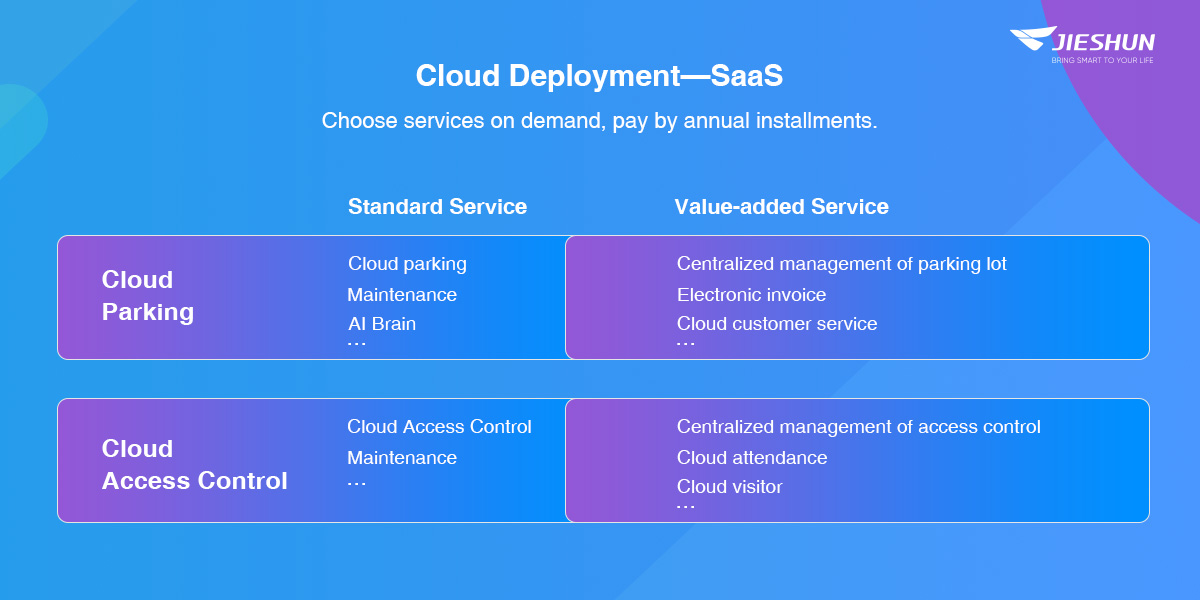The width and height of the screenshot is (1200, 600).
Task: Click 'Maintenance' in the Access Control row
Action: 402,458
